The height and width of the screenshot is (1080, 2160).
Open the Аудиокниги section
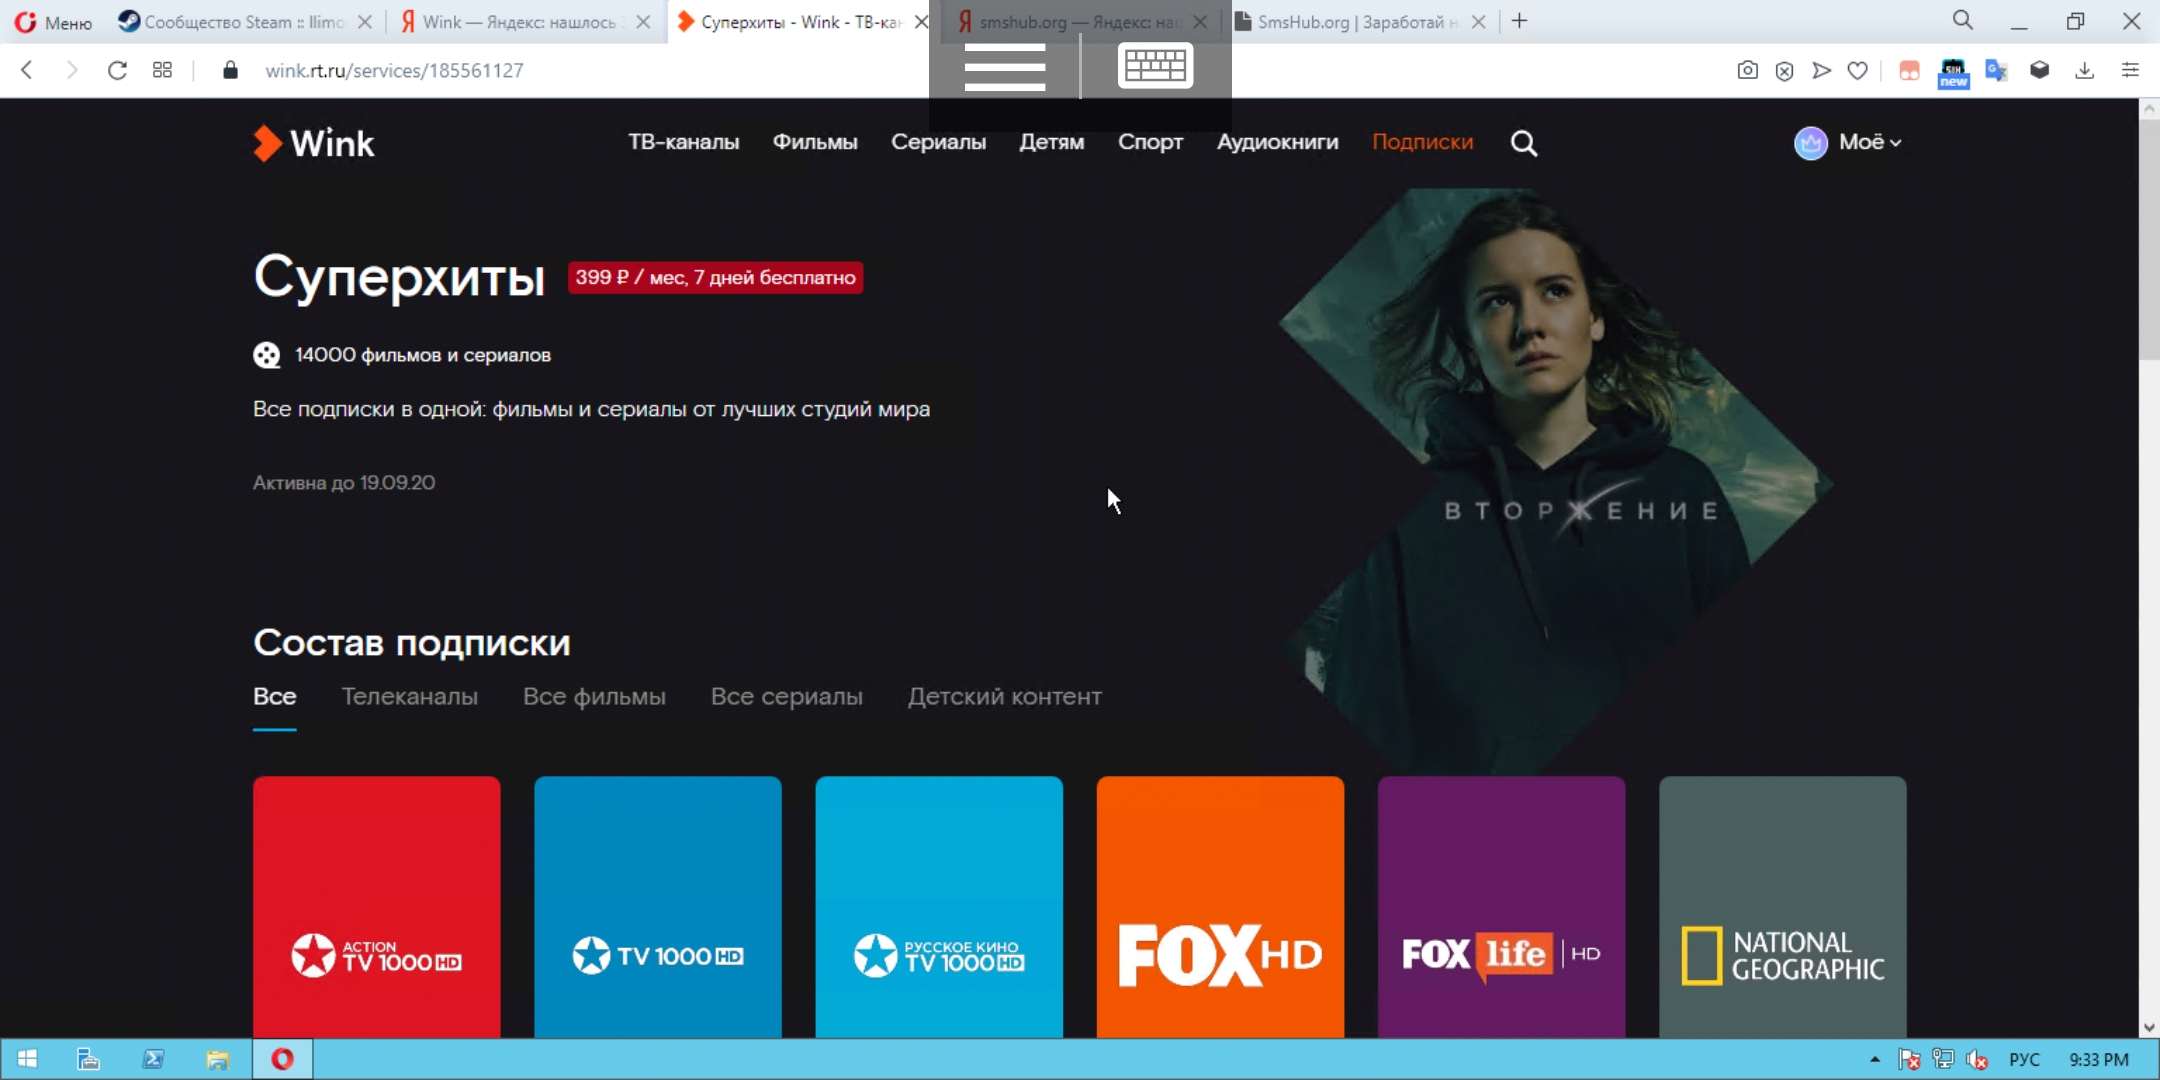(x=1277, y=142)
